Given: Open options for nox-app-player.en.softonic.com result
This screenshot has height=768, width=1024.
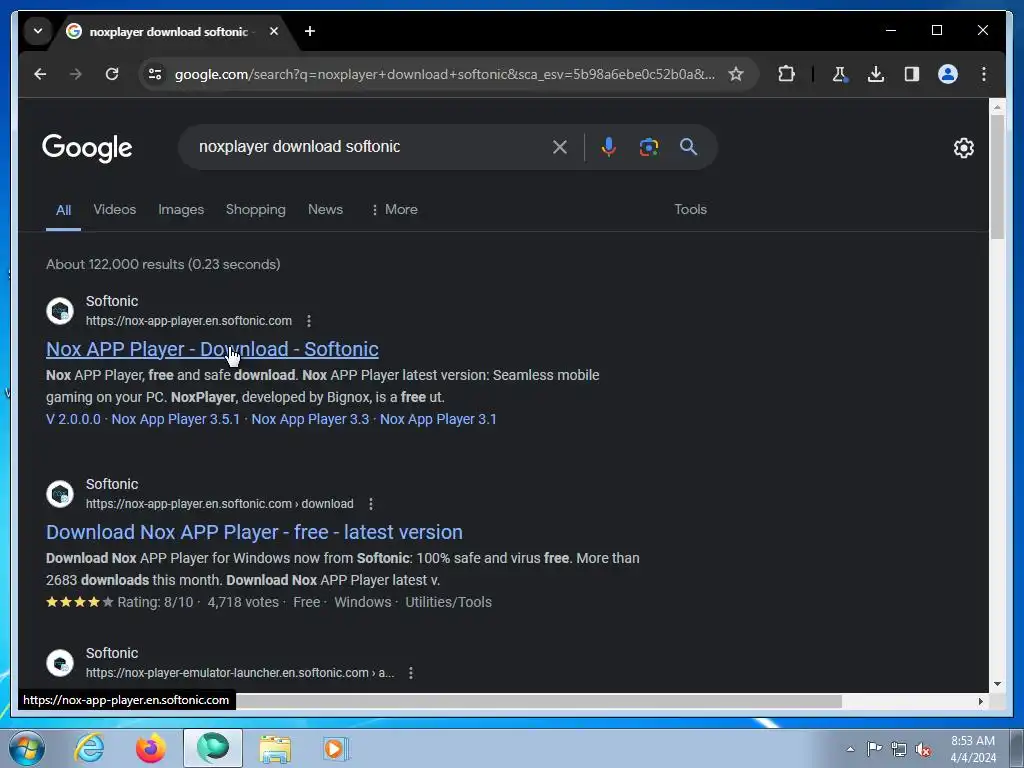Looking at the screenshot, I should point(309,321).
